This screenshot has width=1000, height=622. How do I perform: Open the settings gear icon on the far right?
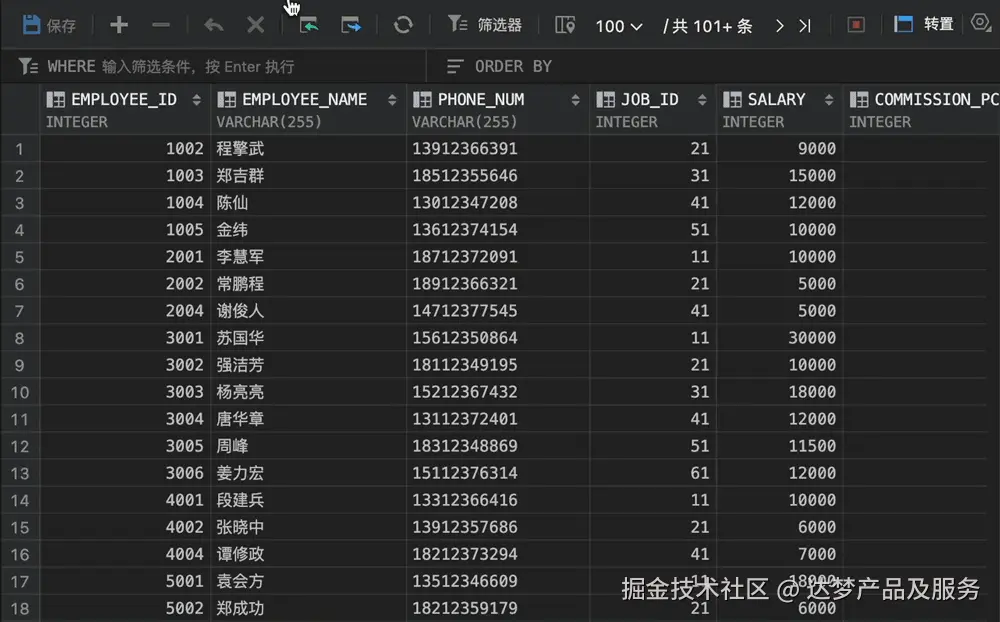coord(981,24)
